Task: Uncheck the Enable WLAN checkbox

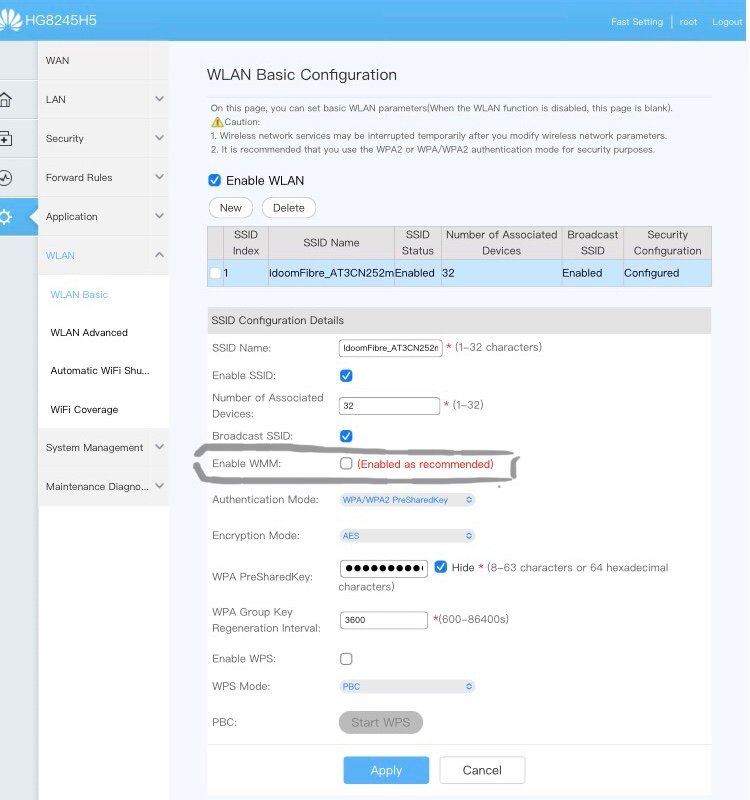Action: tap(214, 181)
